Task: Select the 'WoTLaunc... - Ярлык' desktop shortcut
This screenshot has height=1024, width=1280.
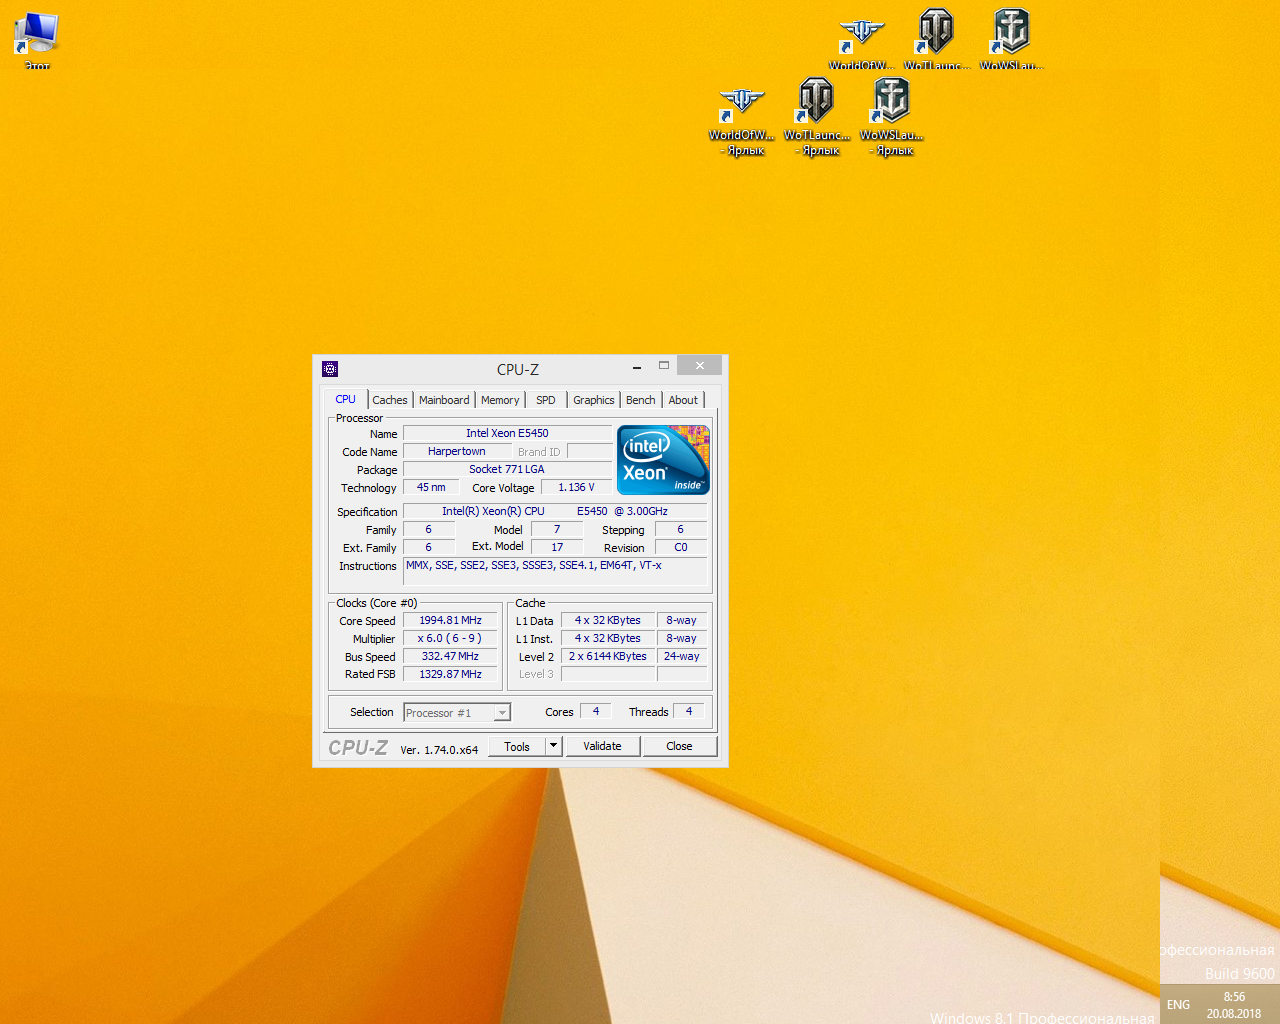Action: click(817, 118)
